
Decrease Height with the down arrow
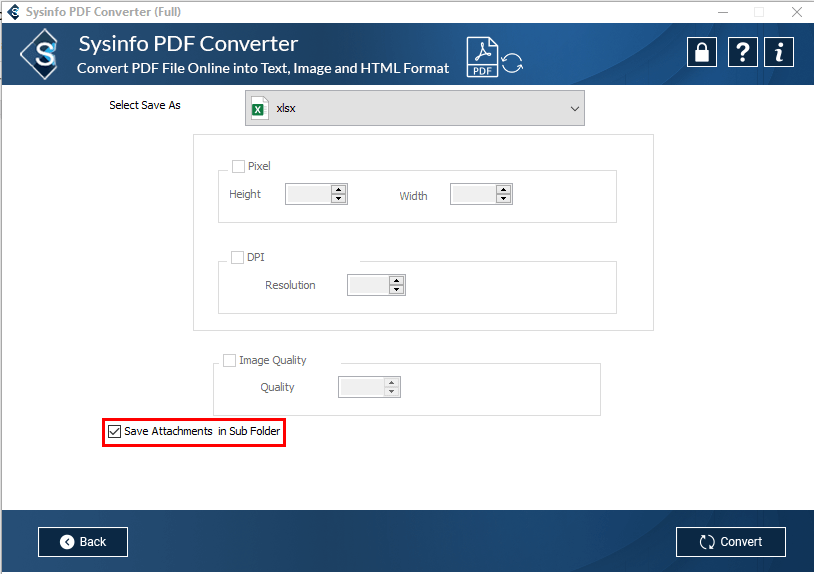pos(338,198)
